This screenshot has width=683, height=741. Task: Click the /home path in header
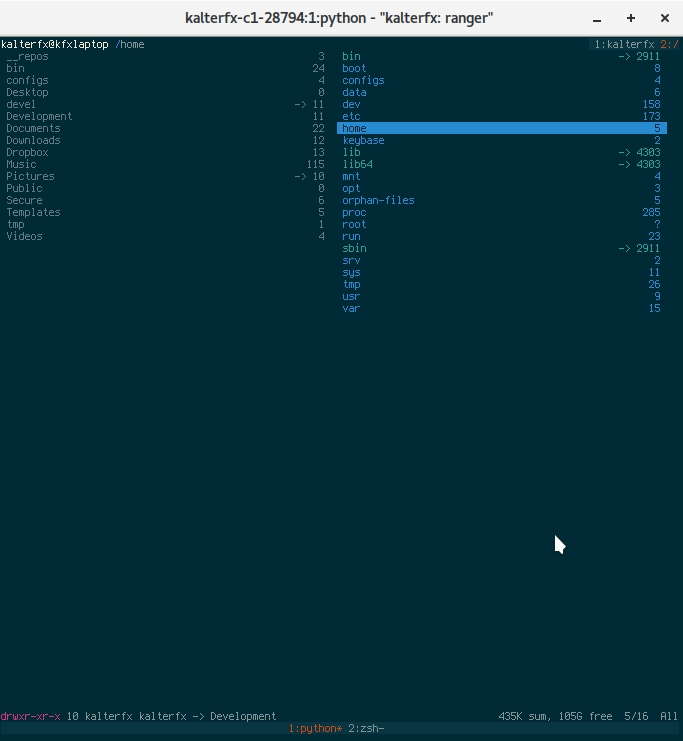pyautogui.click(x=130, y=44)
